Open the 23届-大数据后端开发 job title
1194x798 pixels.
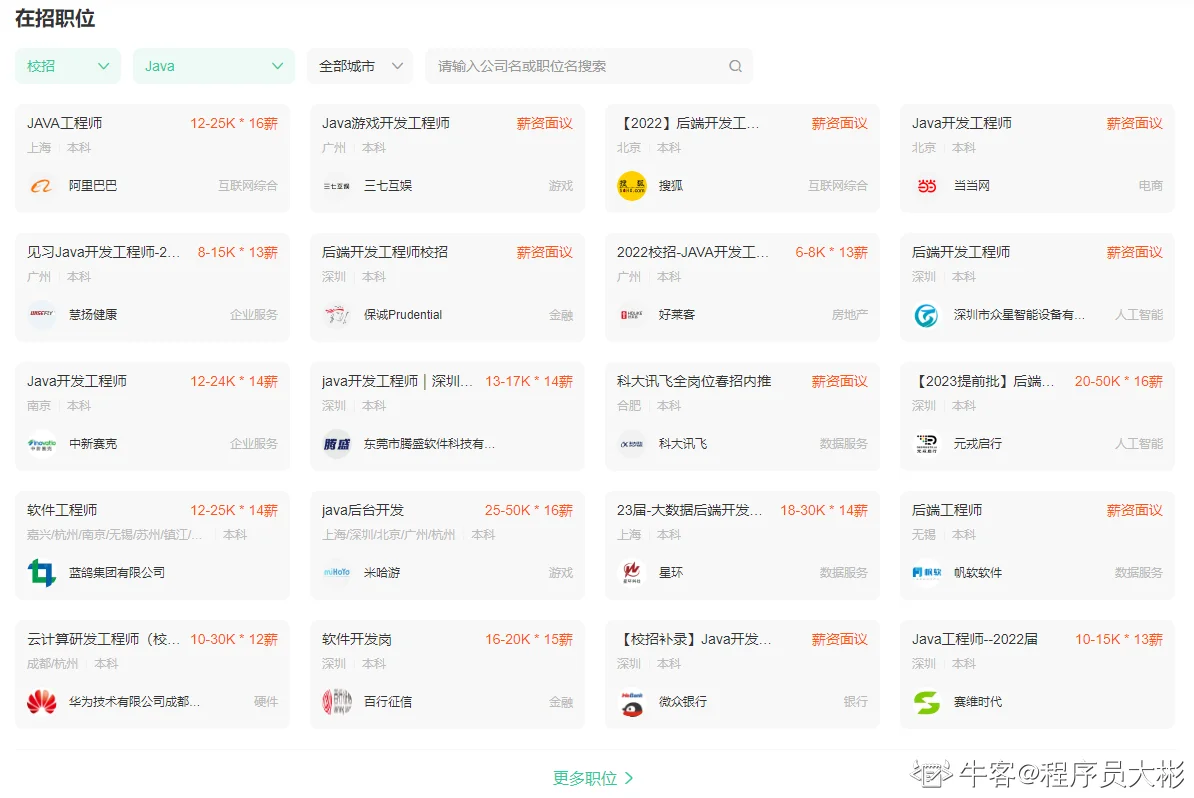(x=689, y=510)
